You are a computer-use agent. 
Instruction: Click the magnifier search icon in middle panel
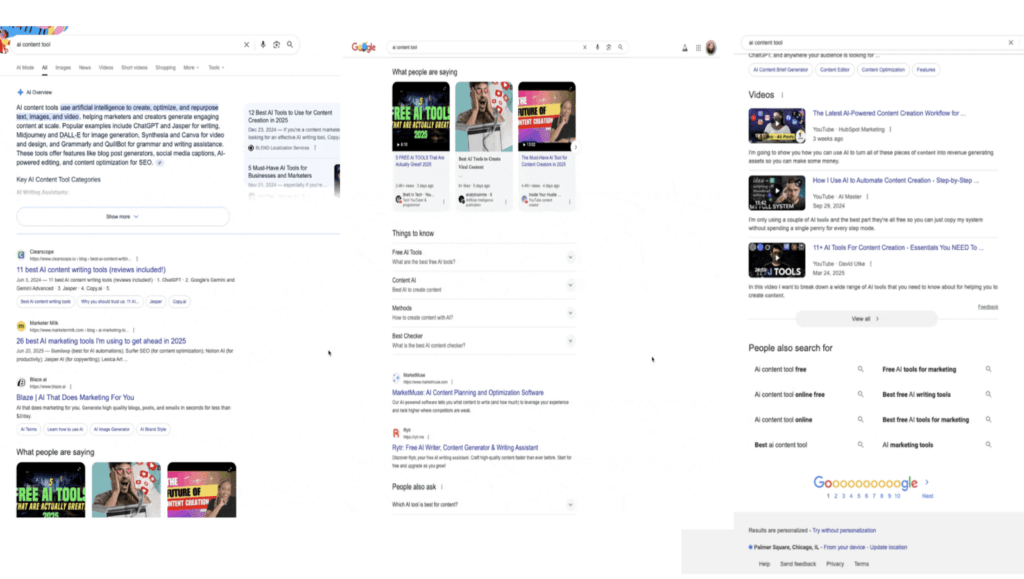(622, 47)
